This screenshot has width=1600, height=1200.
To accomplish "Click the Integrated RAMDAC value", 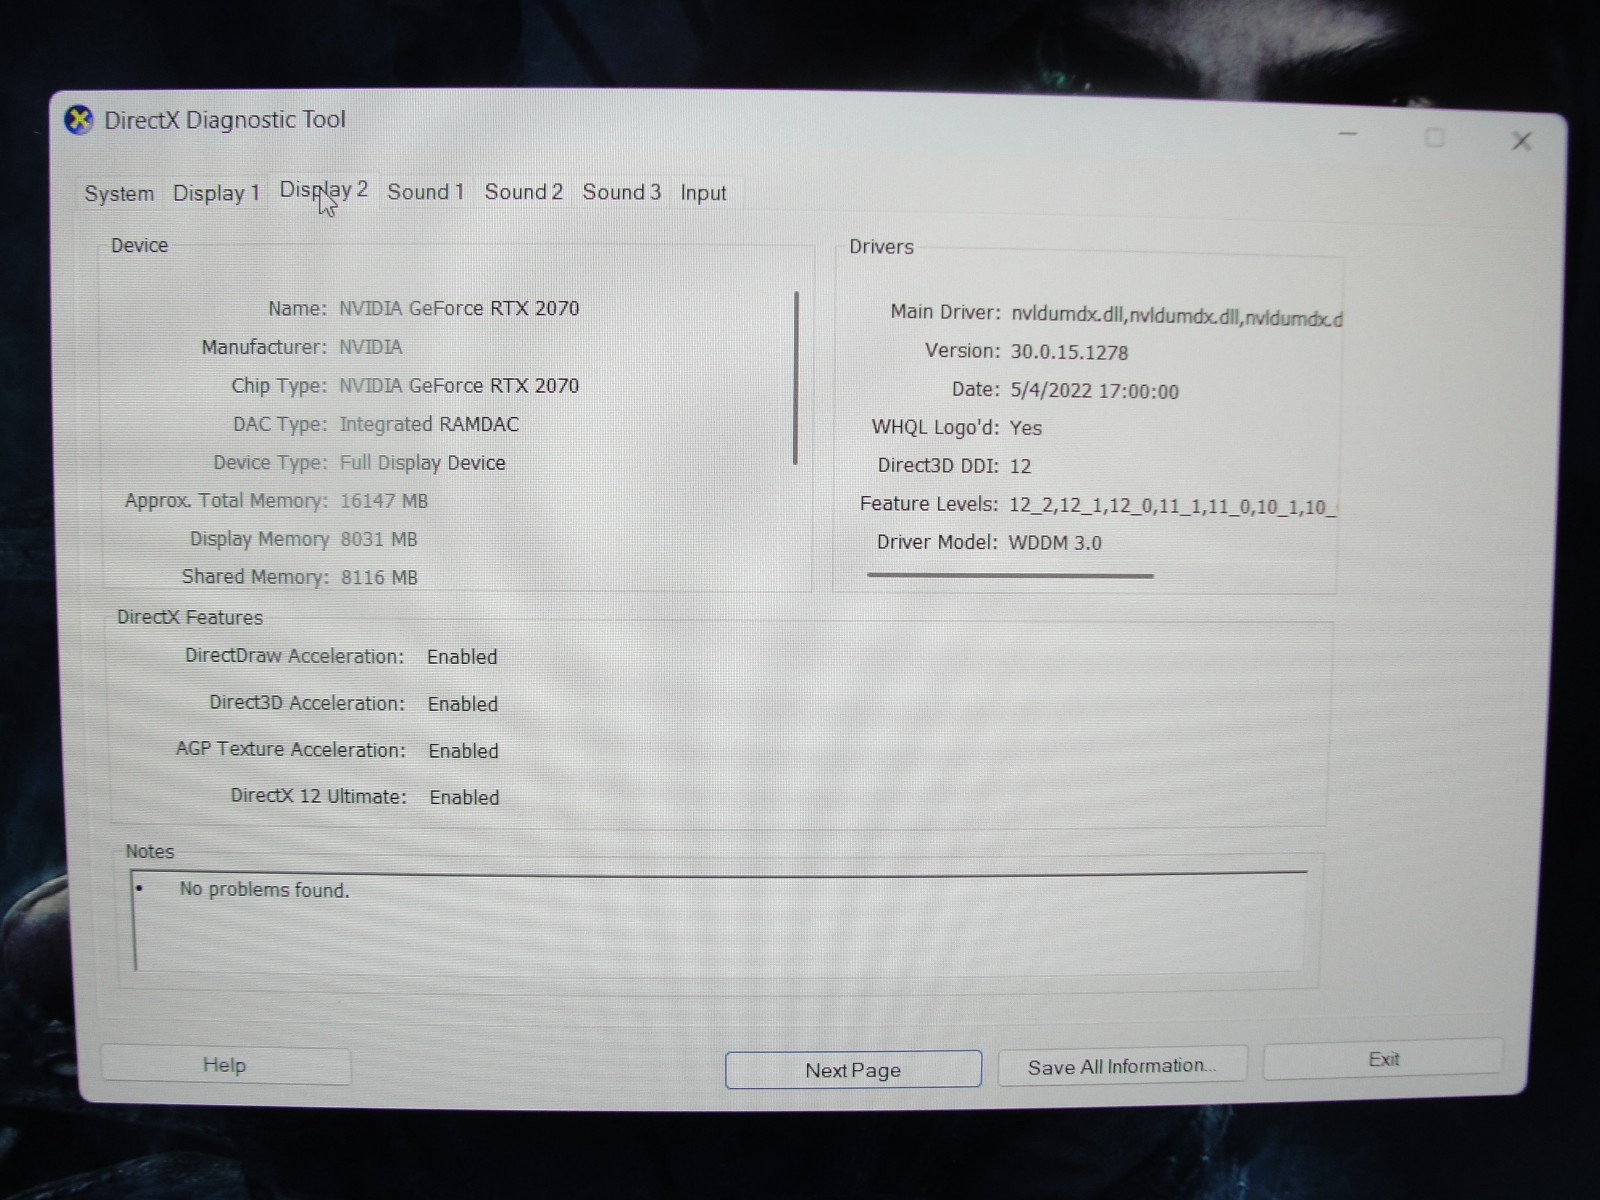I will coord(429,424).
